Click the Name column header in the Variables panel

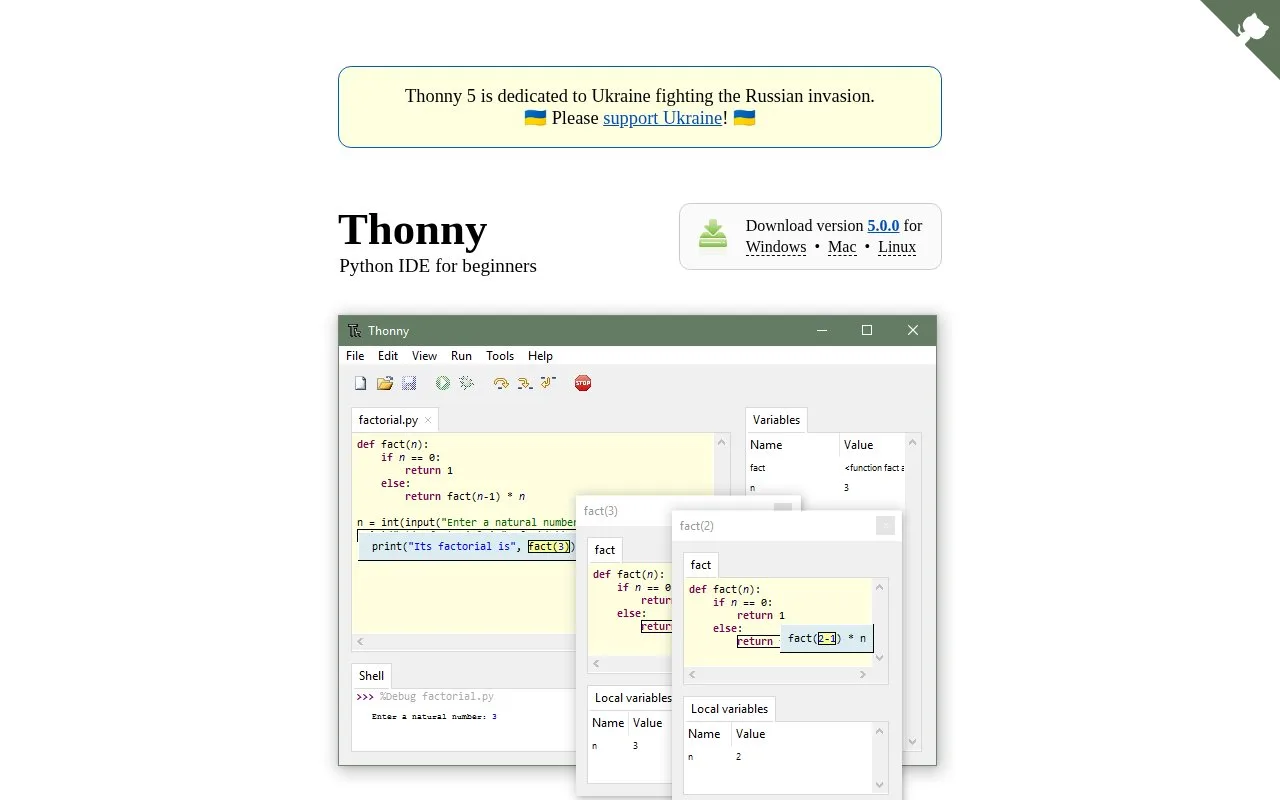click(766, 445)
